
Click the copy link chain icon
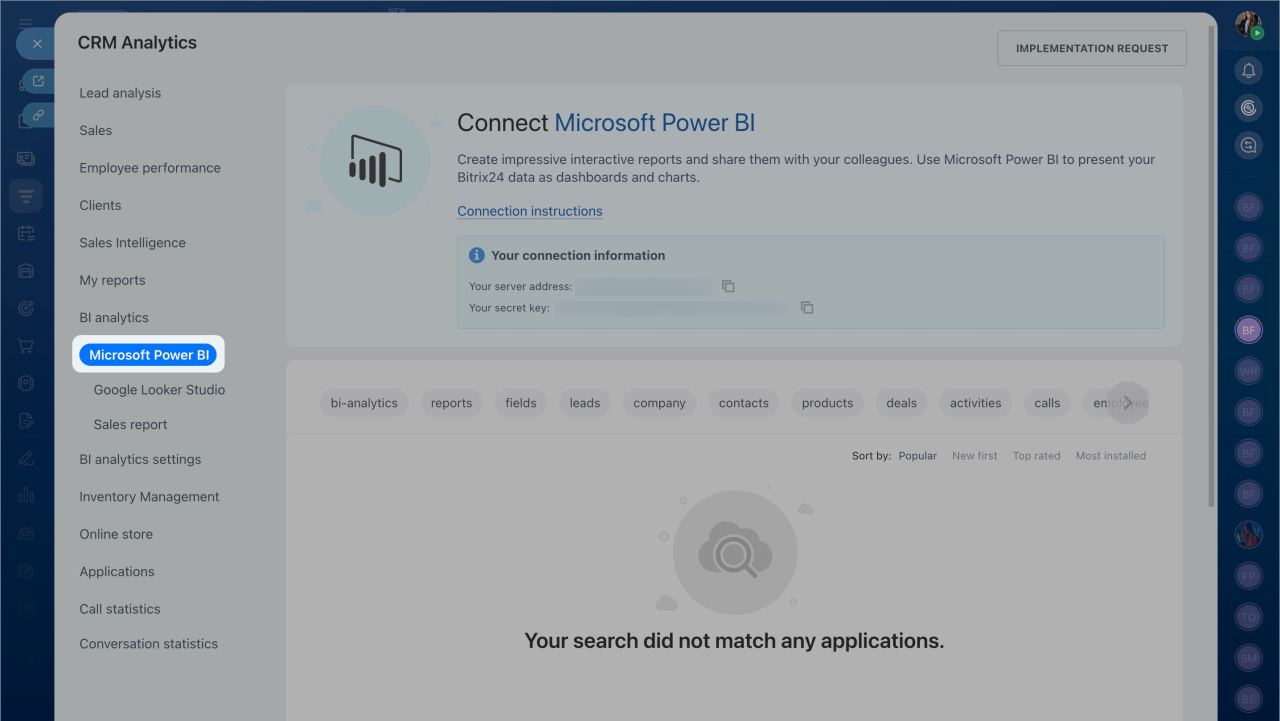point(38,115)
